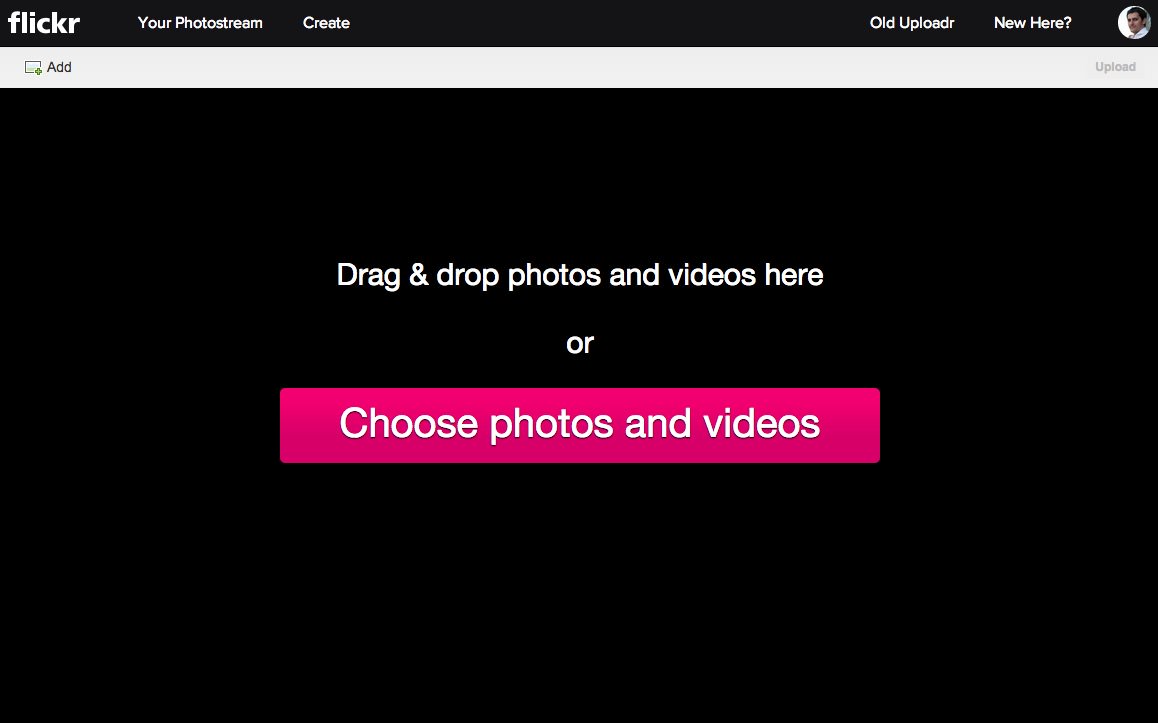The image size is (1158, 723).
Task: Click the flickr logo
Action: pos(44,22)
